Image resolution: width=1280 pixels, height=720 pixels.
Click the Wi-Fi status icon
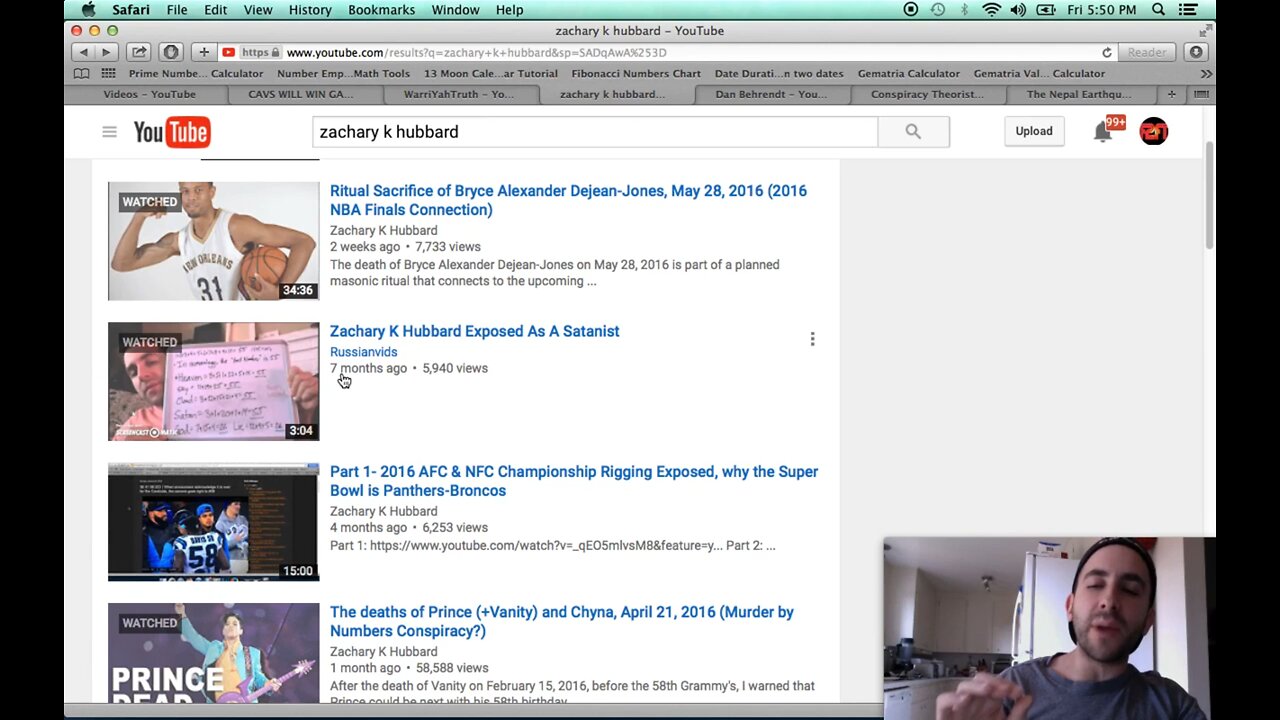(991, 10)
